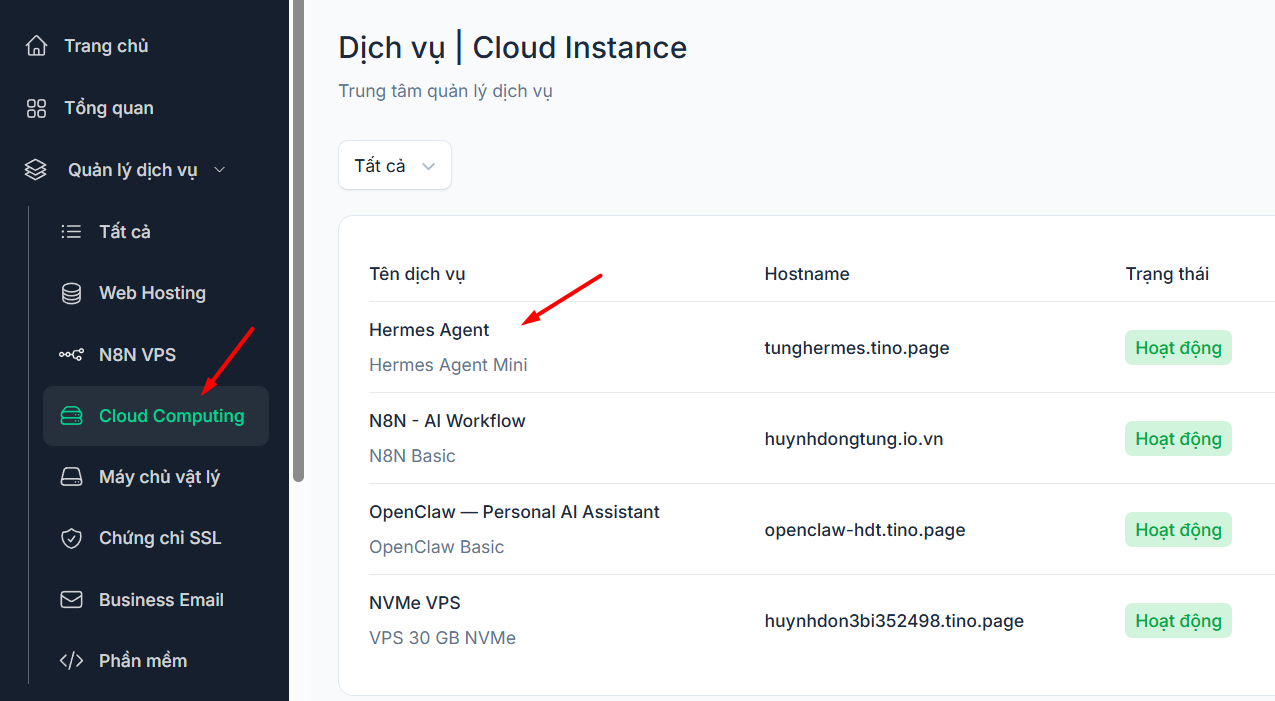Go to Tổng quan in the sidebar
Screen dimensions: 1275x701
(109, 108)
